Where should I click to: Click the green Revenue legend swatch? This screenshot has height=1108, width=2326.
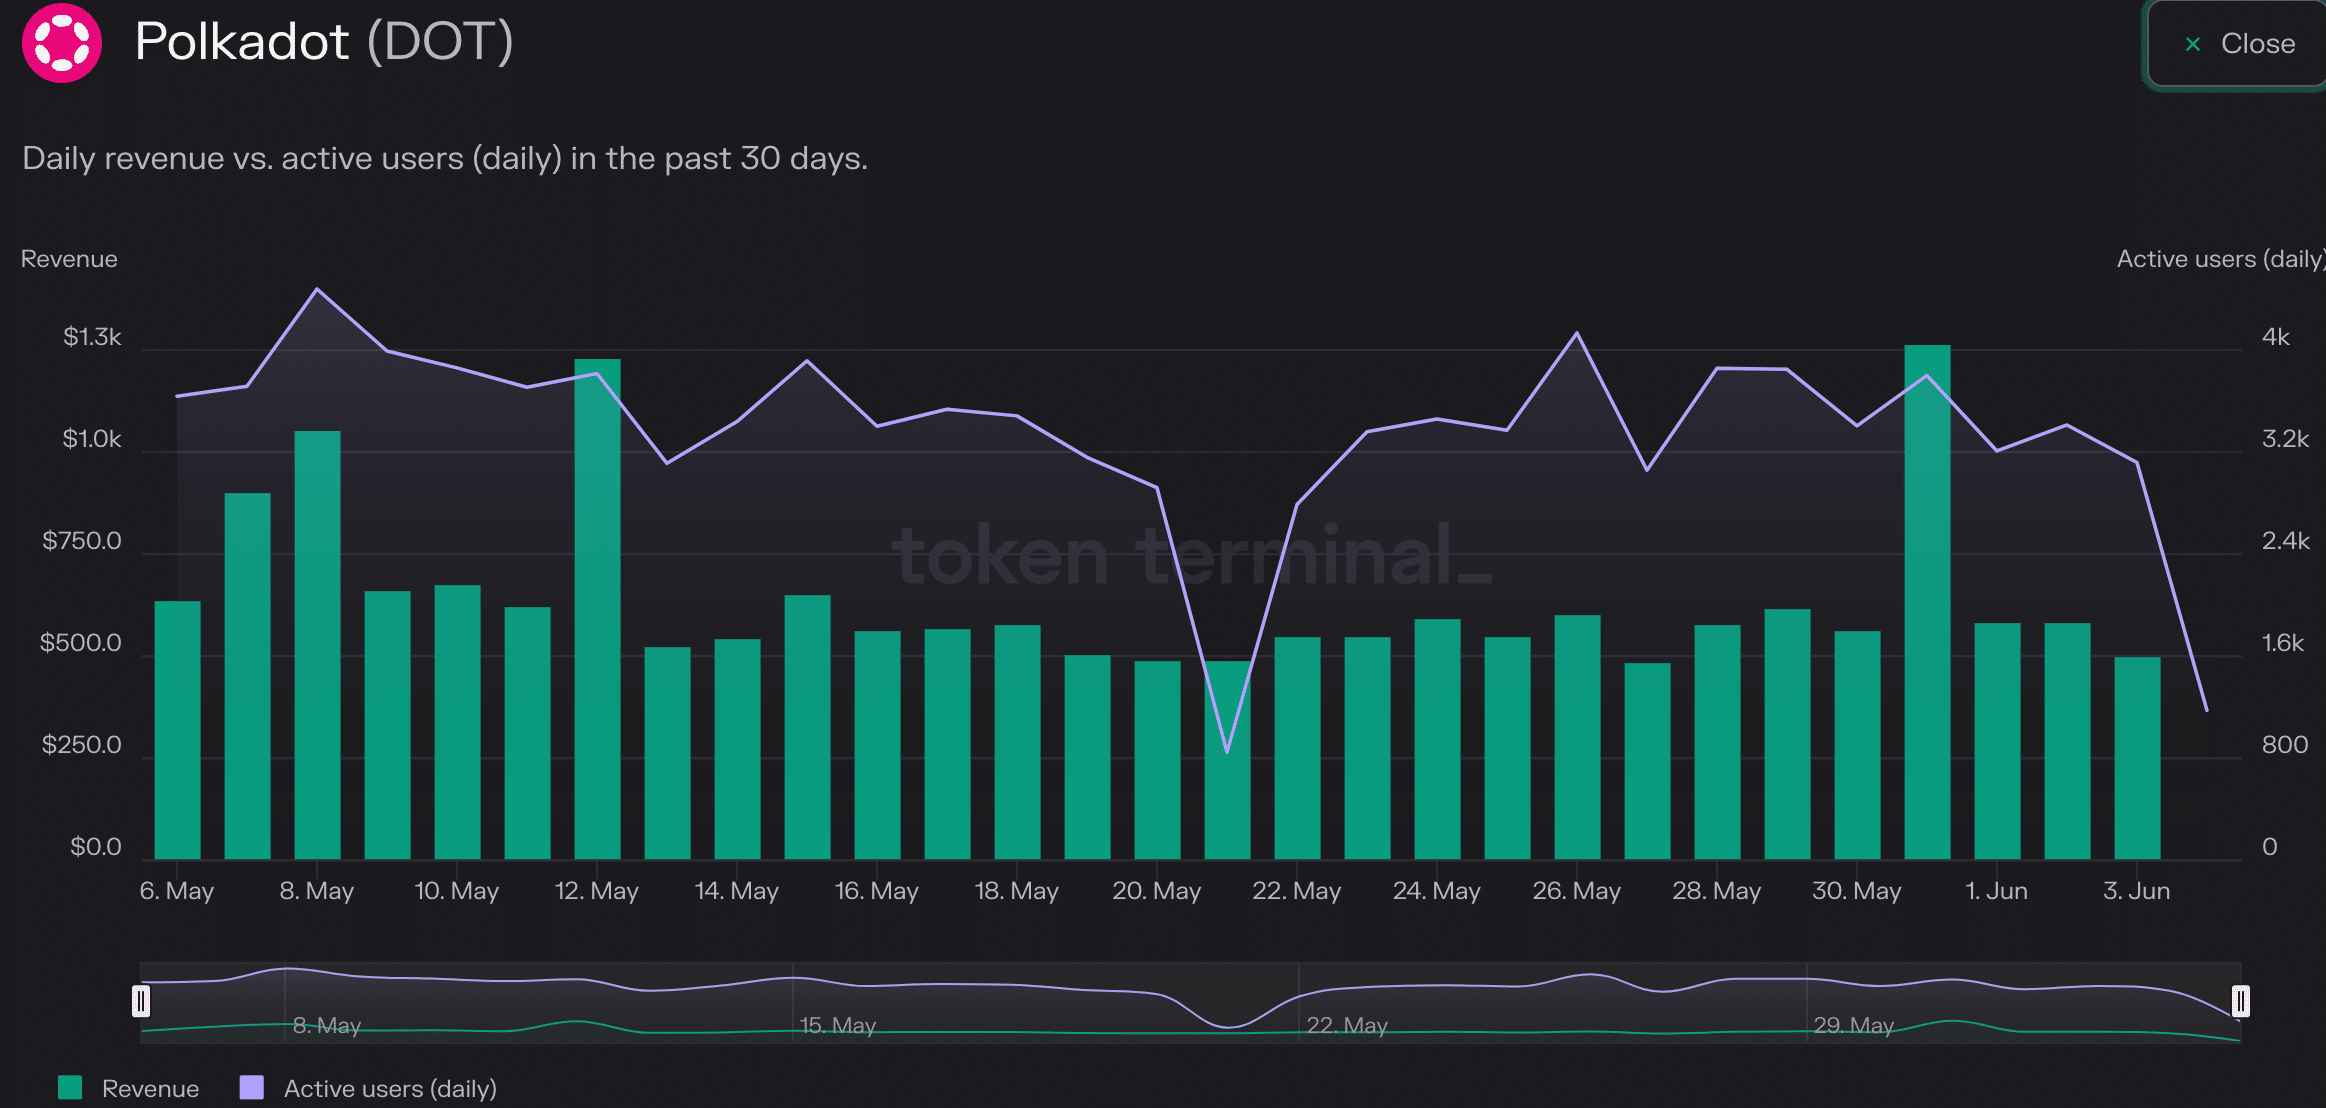coord(70,1088)
